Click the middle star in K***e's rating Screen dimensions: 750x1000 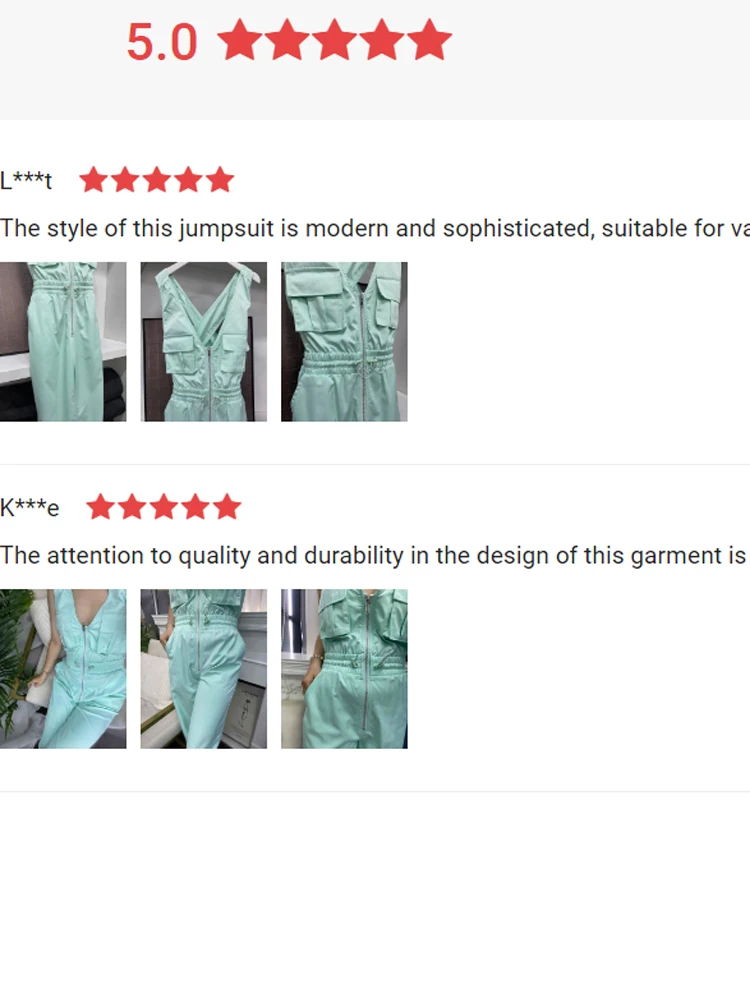pyautogui.click(x=164, y=507)
